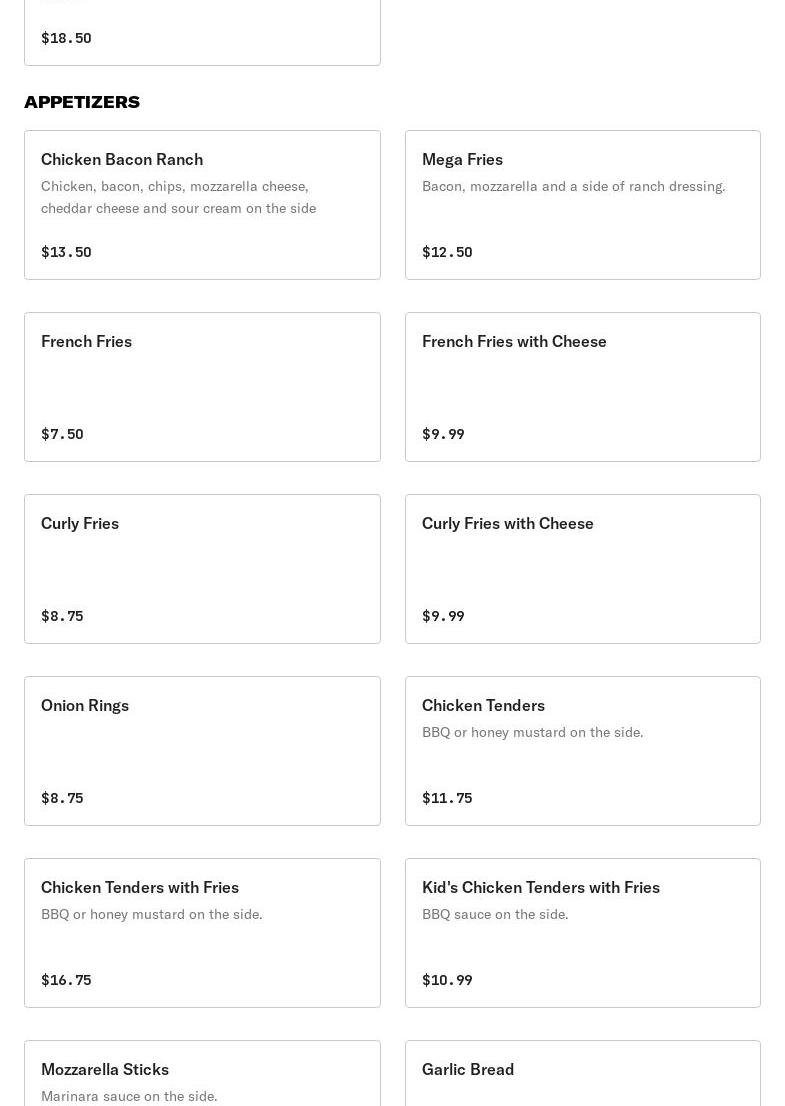This screenshot has height=1106, width=785.
Task: Click the Chicken Tenders item title without fries
Action: 483,705
